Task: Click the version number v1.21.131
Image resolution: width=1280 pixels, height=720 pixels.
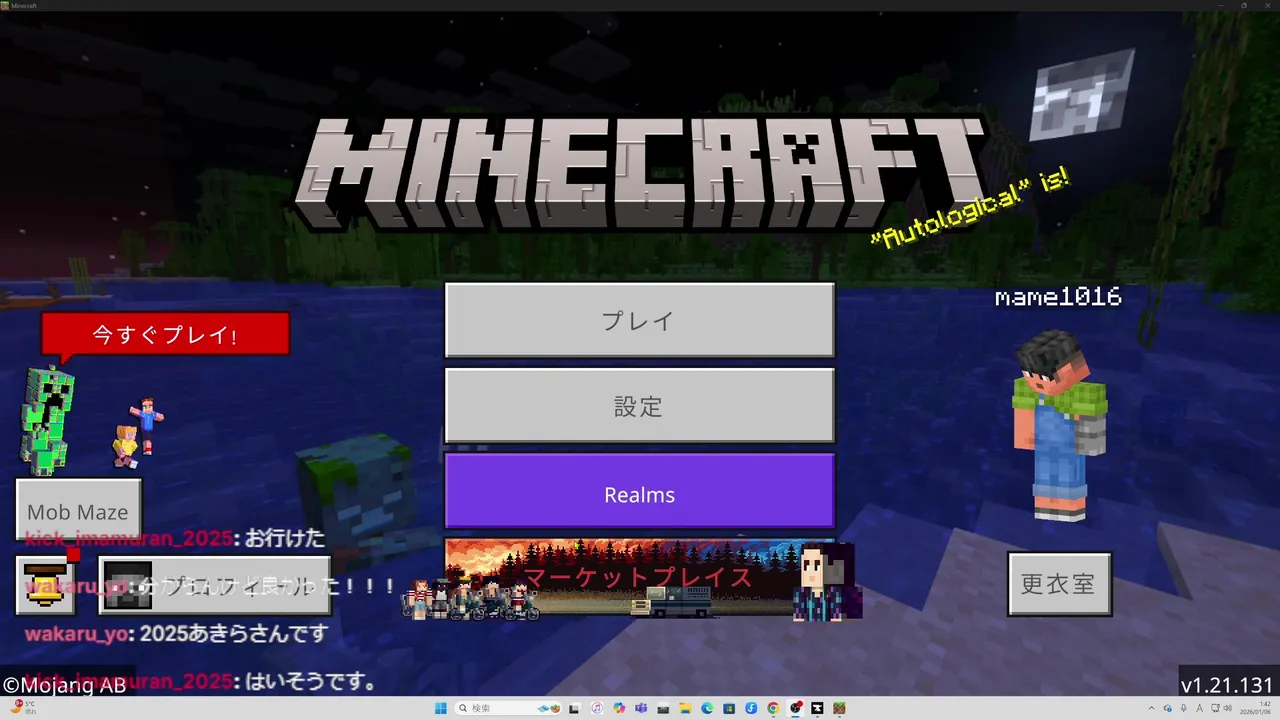Action: [1226, 685]
